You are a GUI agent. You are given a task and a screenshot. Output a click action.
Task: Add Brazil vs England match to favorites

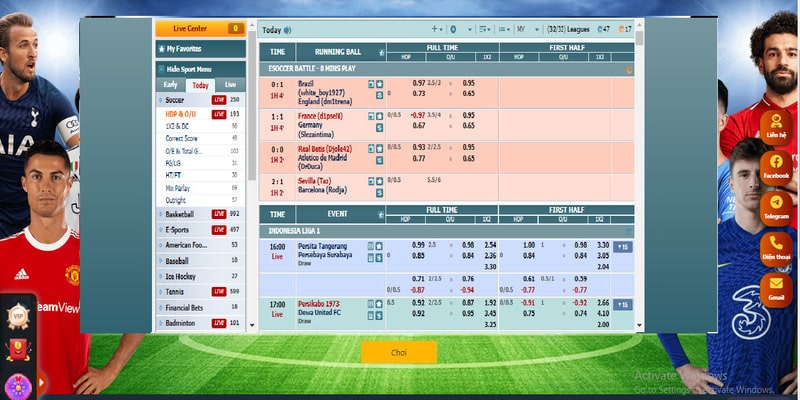tap(380, 84)
